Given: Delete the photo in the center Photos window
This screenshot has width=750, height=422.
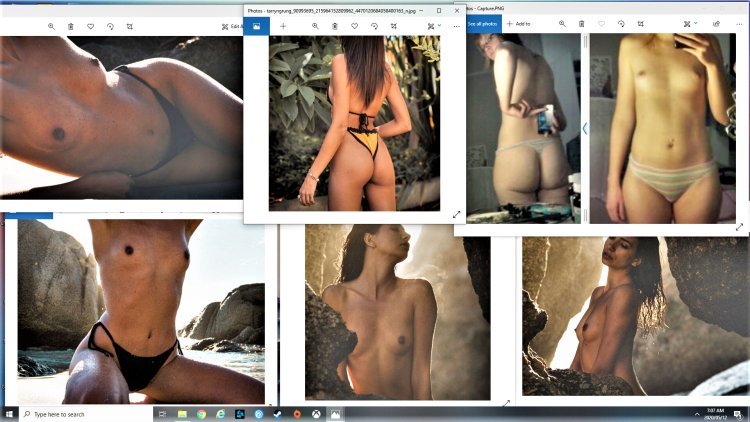Looking at the screenshot, I should click(x=335, y=26).
